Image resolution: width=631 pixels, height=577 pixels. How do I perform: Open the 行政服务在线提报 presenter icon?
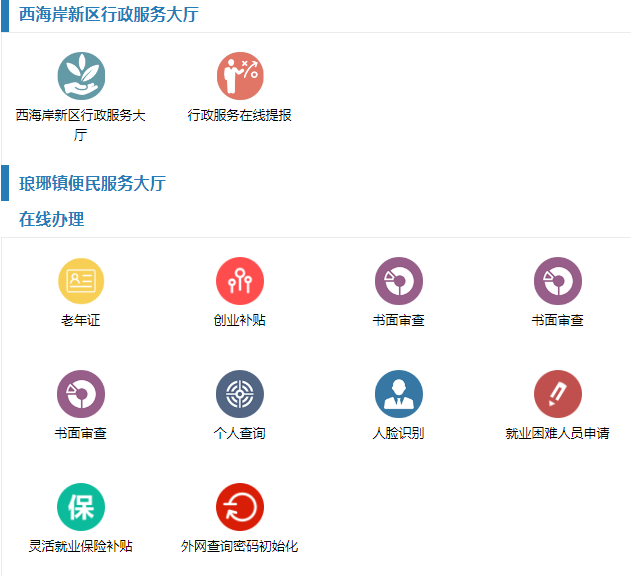[240, 76]
